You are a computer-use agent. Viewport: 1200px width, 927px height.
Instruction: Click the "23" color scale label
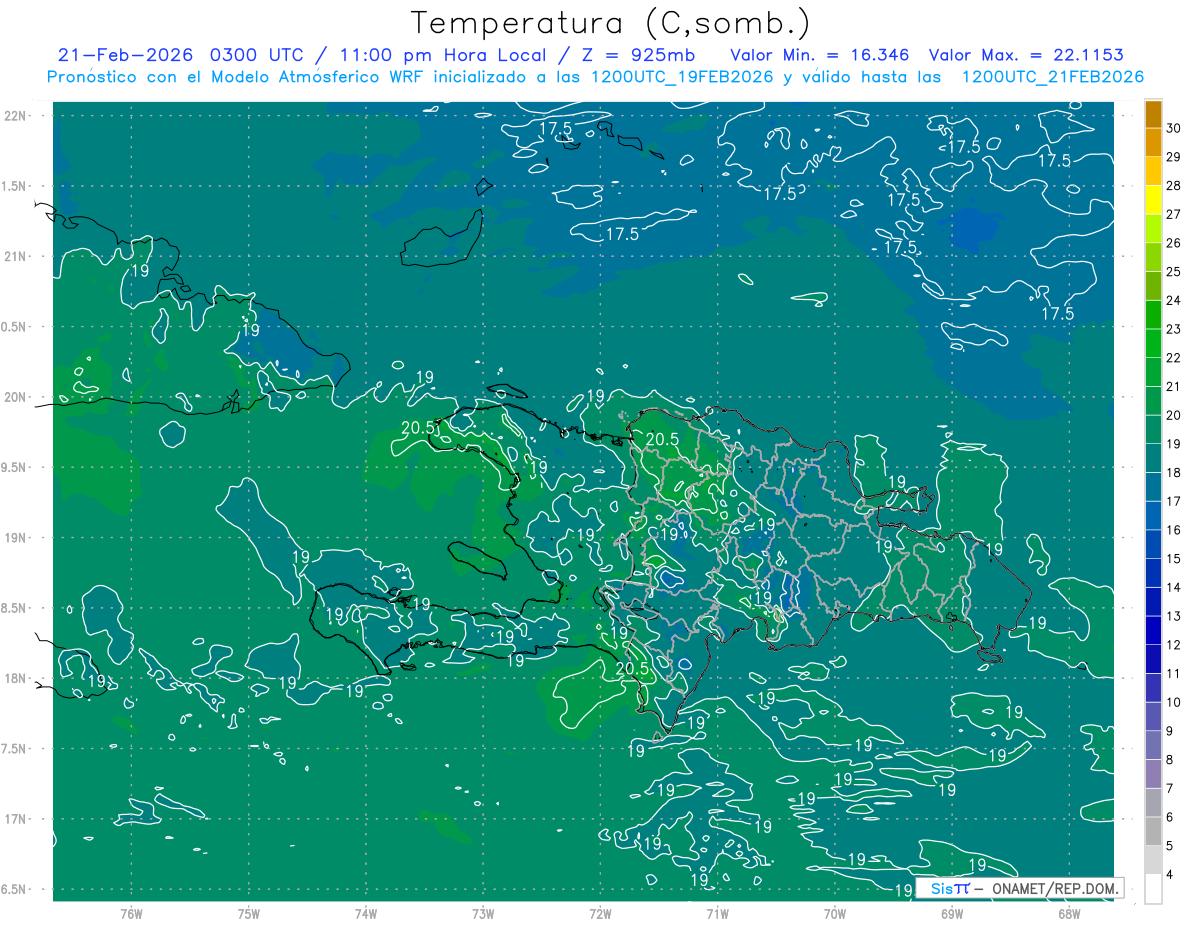tap(1173, 329)
